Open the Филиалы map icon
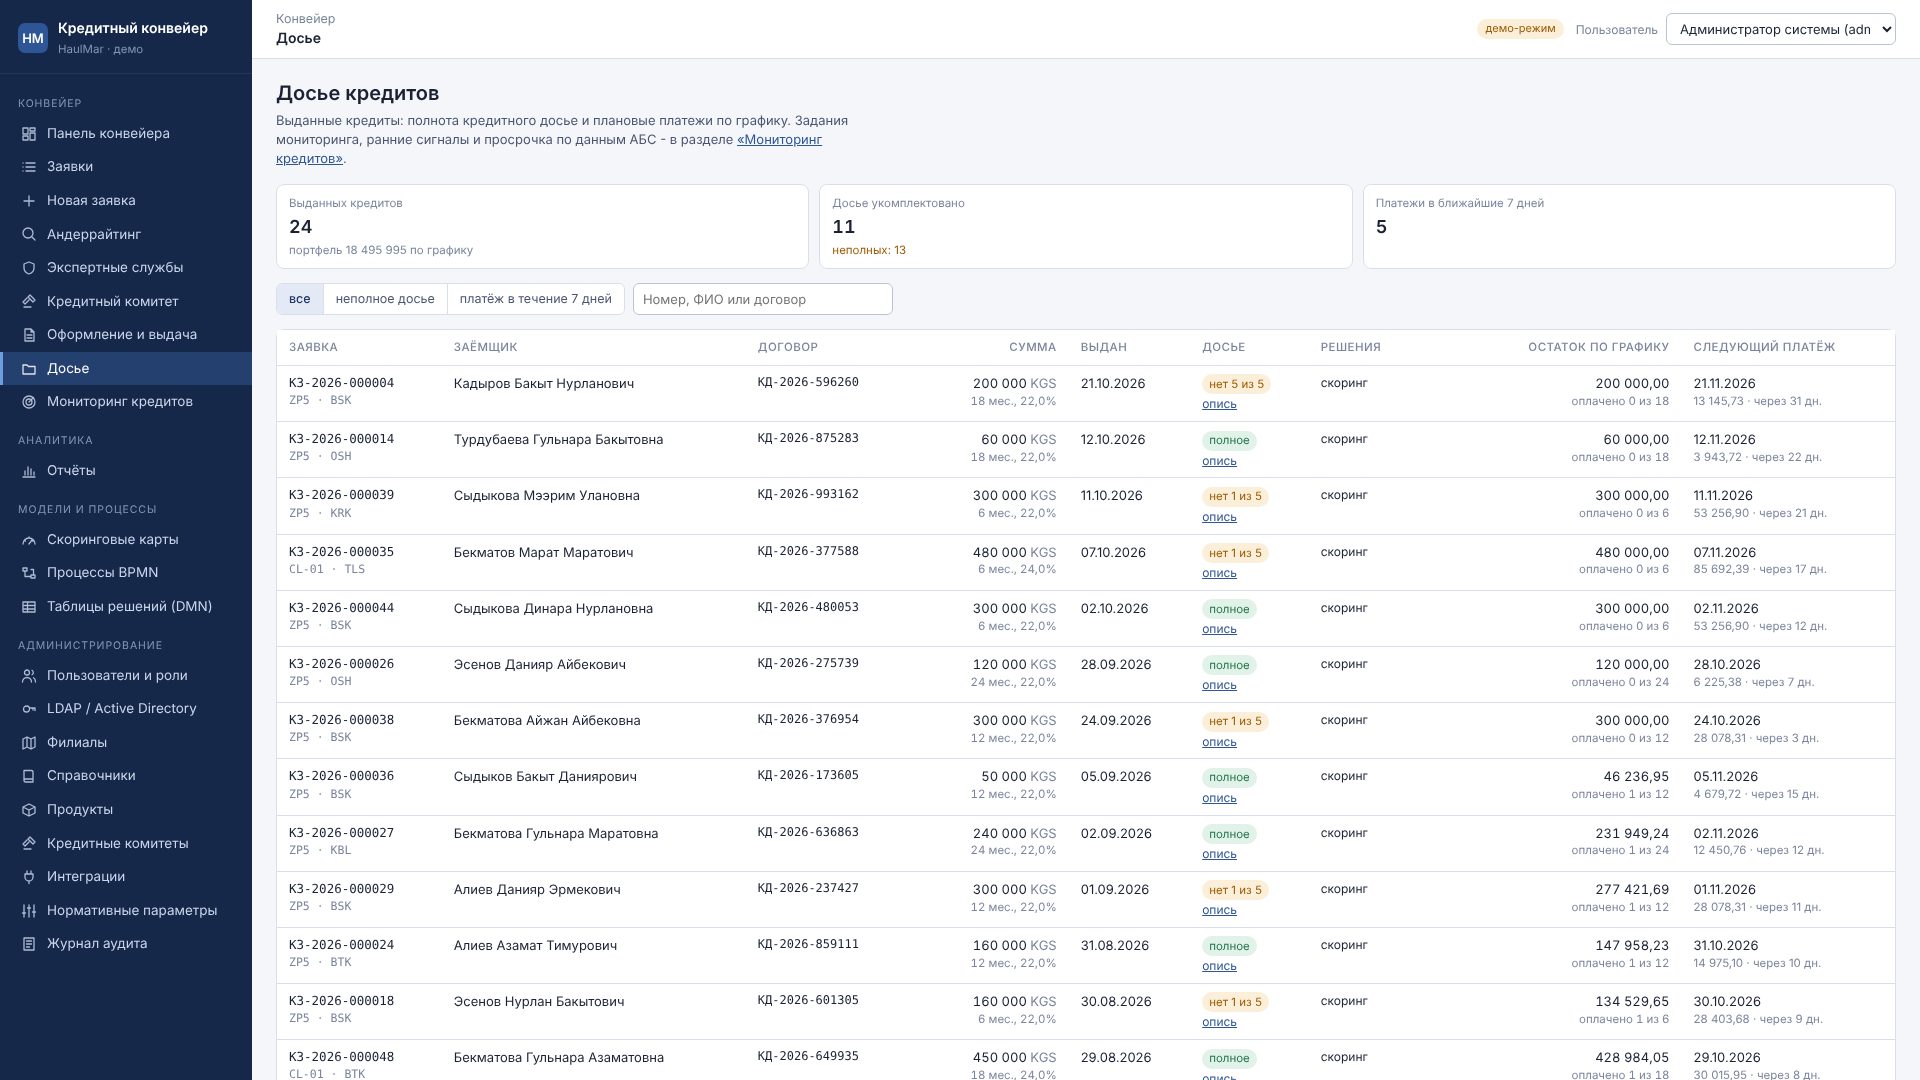The height and width of the screenshot is (1080, 1920). [29, 743]
